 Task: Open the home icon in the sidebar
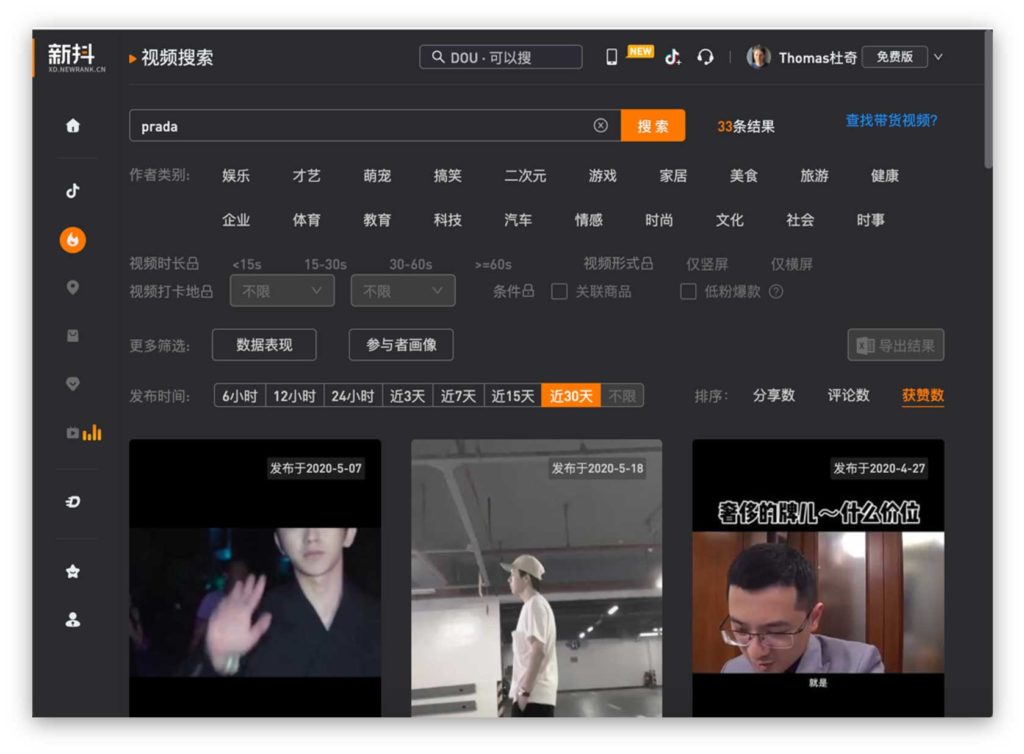(72, 125)
